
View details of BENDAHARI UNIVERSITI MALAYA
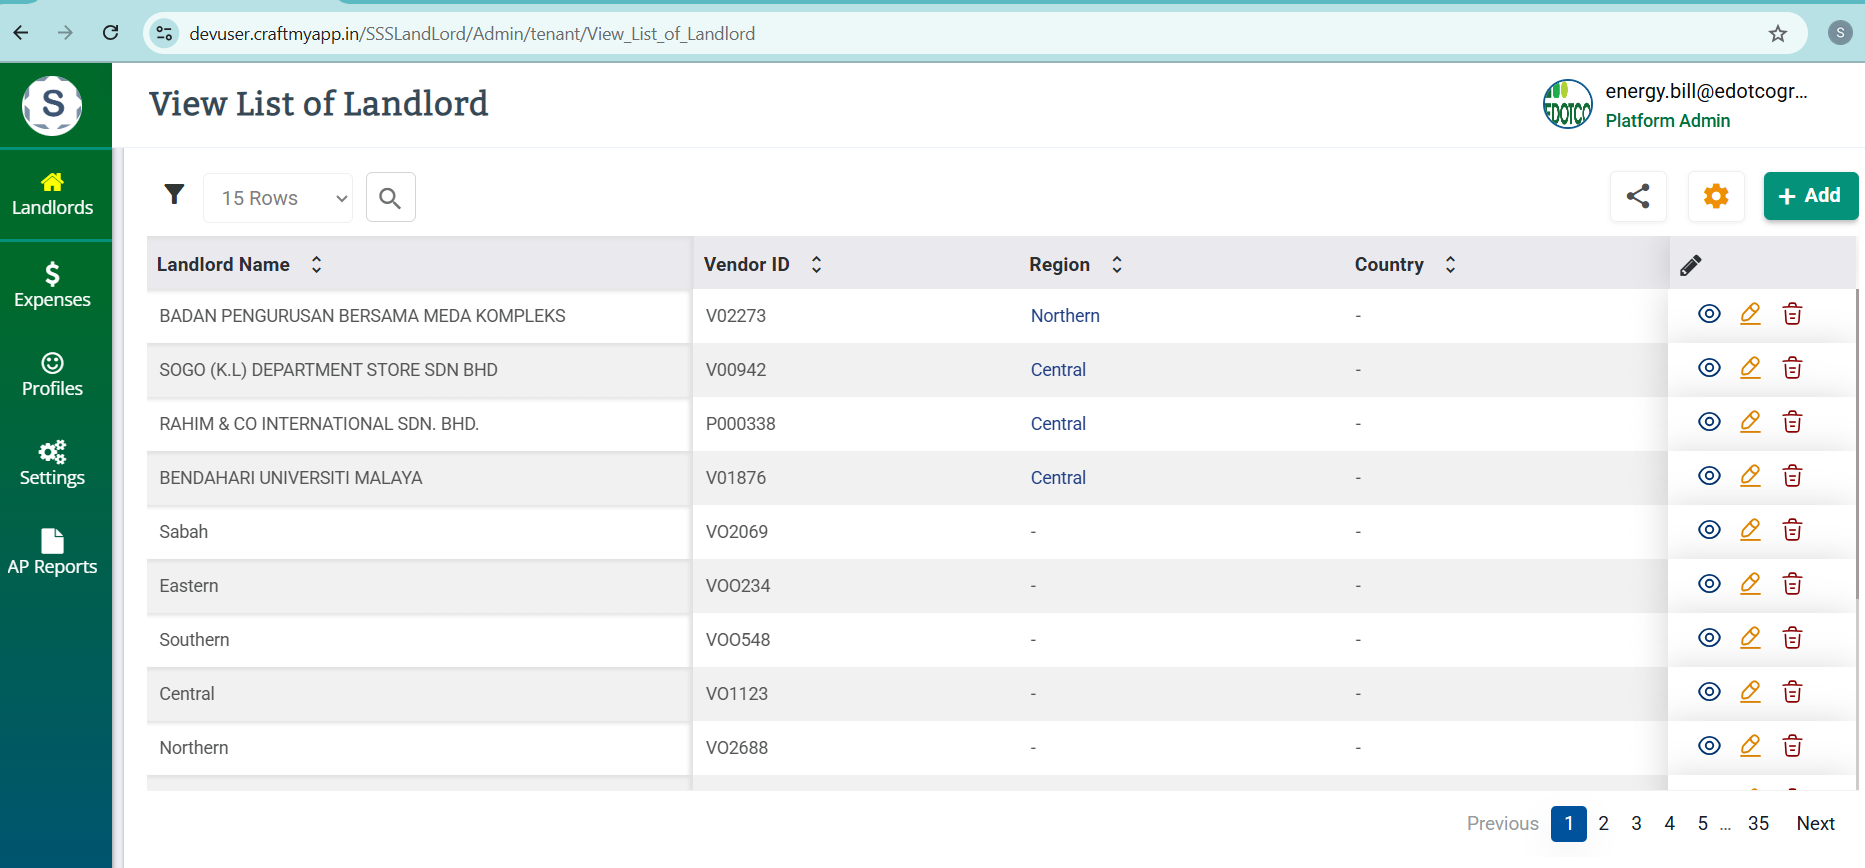[1710, 476]
